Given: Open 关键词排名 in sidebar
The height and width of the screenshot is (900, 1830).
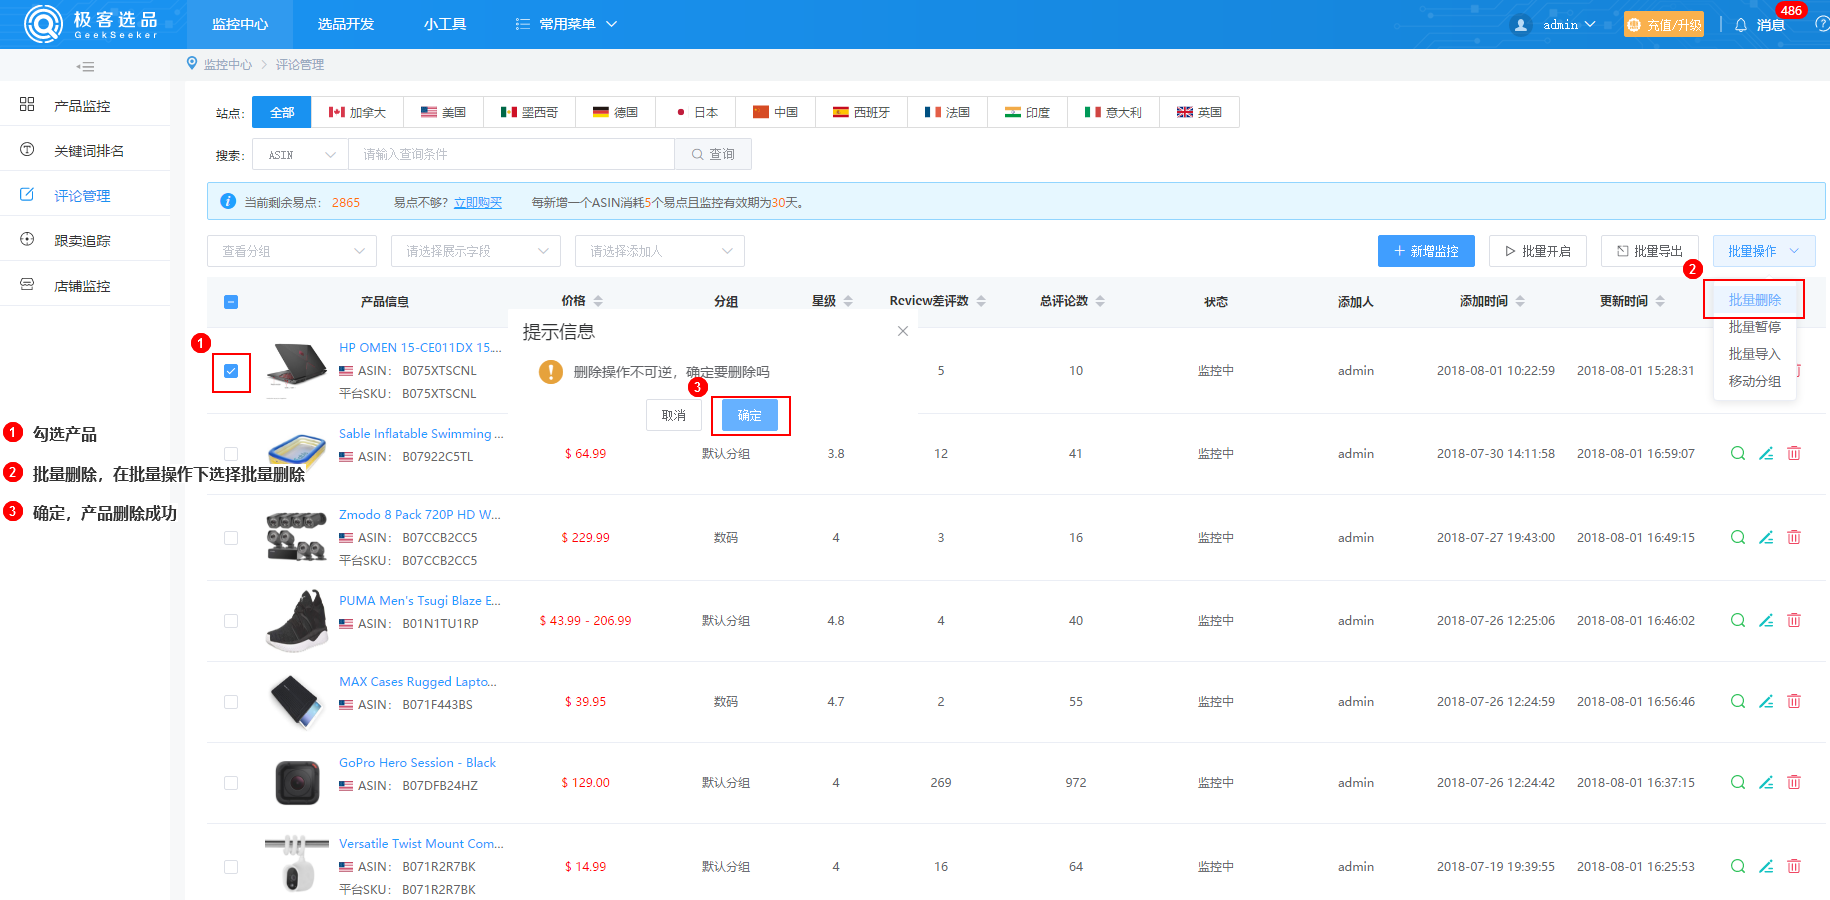Looking at the screenshot, I should (85, 150).
